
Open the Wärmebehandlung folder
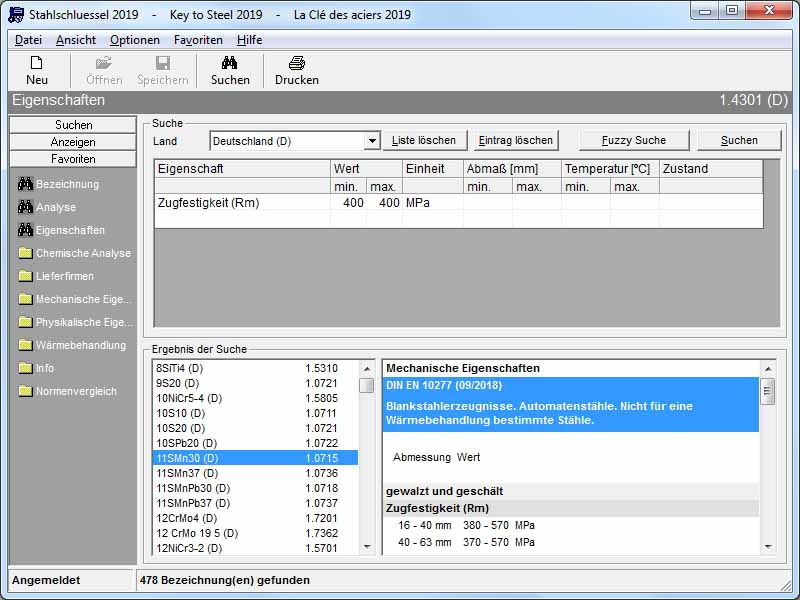pos(72,345)
